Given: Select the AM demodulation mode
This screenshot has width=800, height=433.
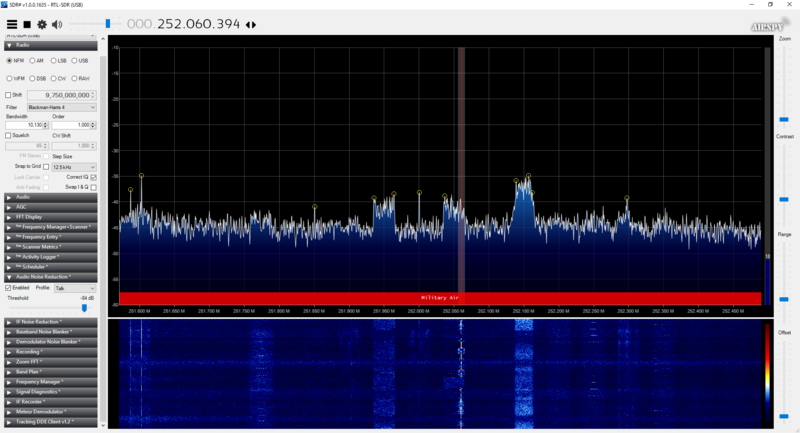Looking at the screenshot, I should 33,60.
